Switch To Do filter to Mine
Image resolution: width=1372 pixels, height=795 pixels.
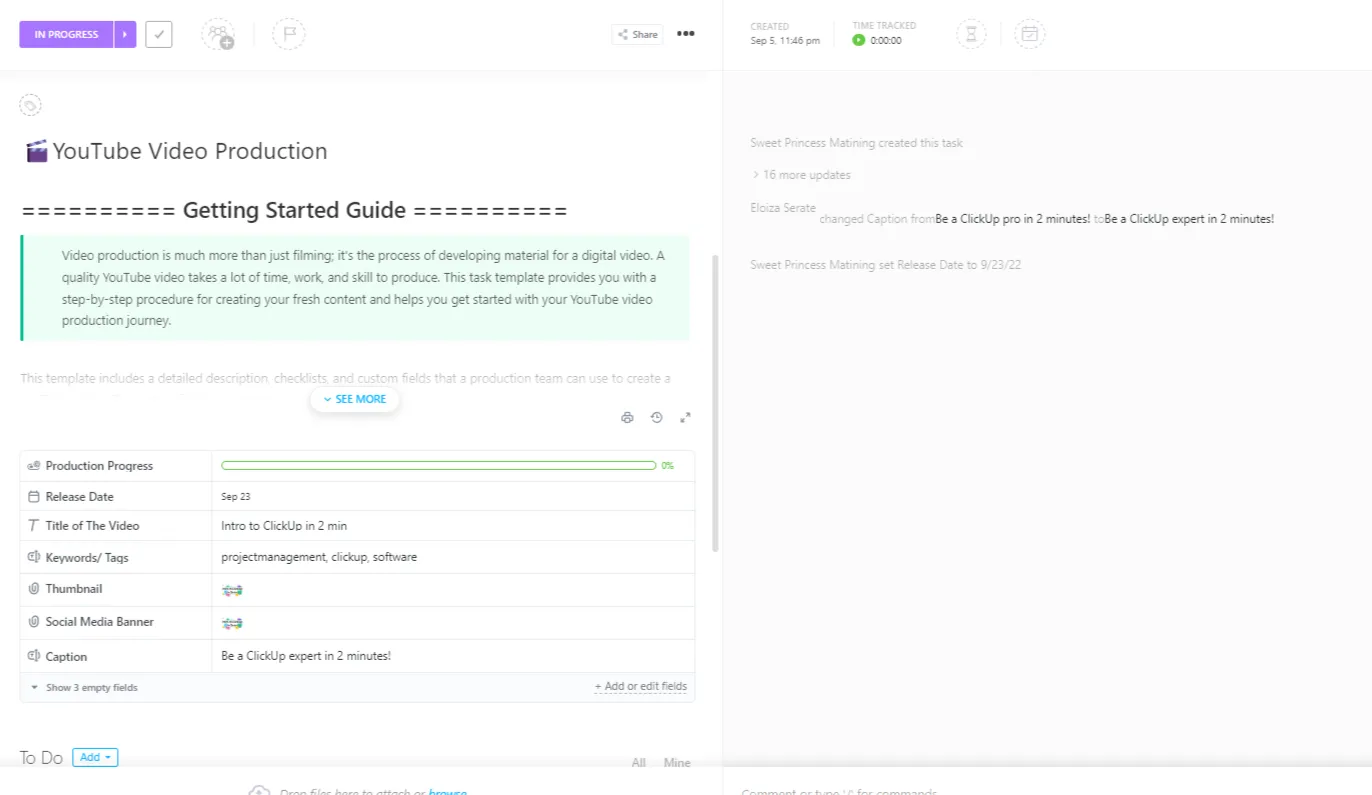coord(677,763)
